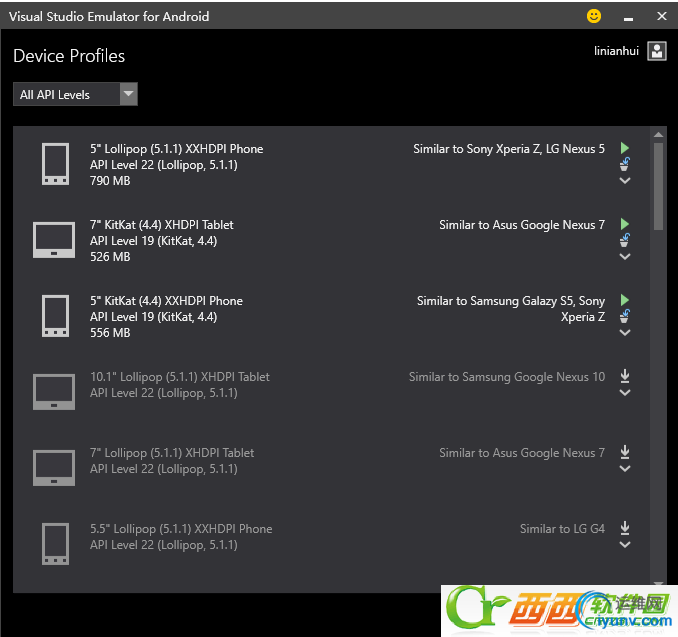Screen dimensions: 678x637
Task: Click the 5" Lollipop (5.1.1) XXHDPI Phone title
Action: 176,149
